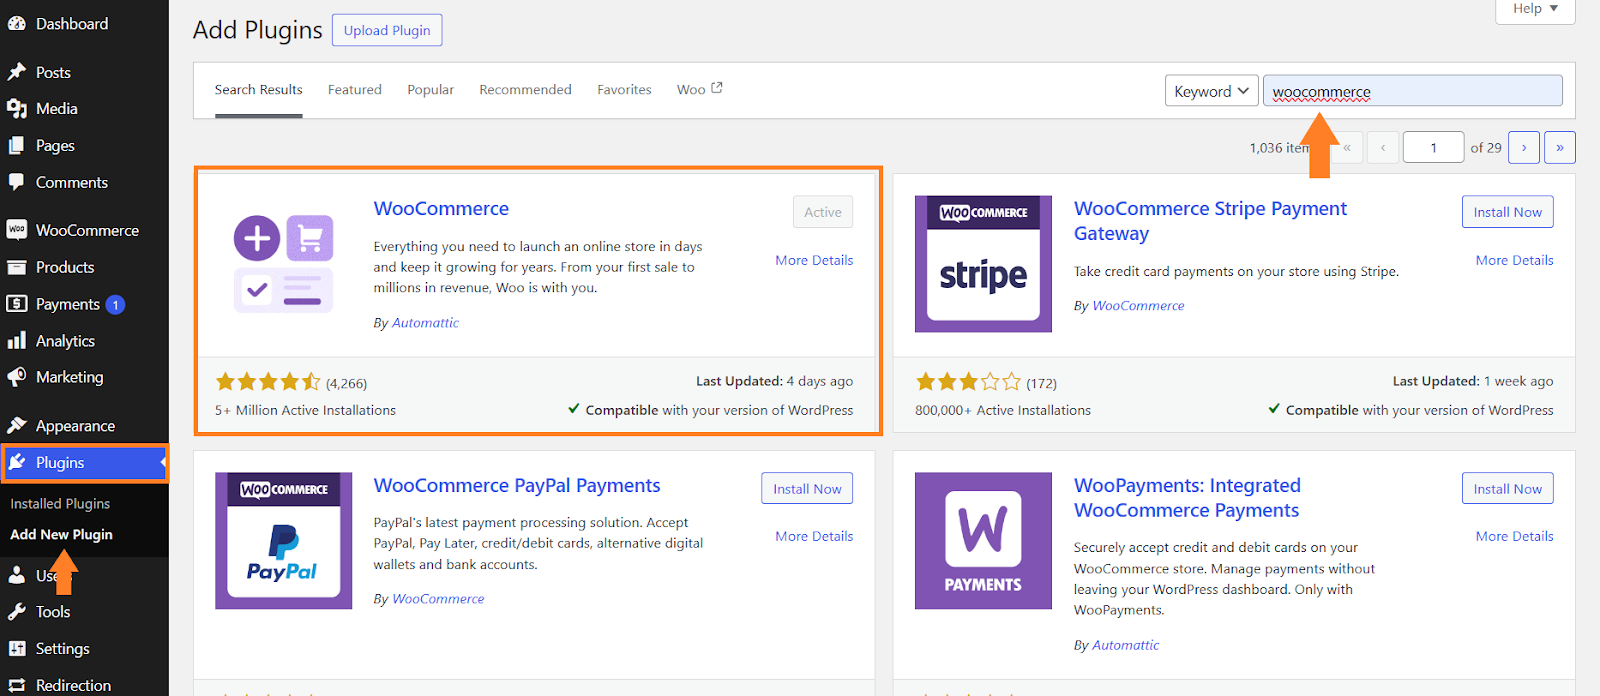Click WooCommerce Stripe Payment Gateway title

tap(1210, 221)
